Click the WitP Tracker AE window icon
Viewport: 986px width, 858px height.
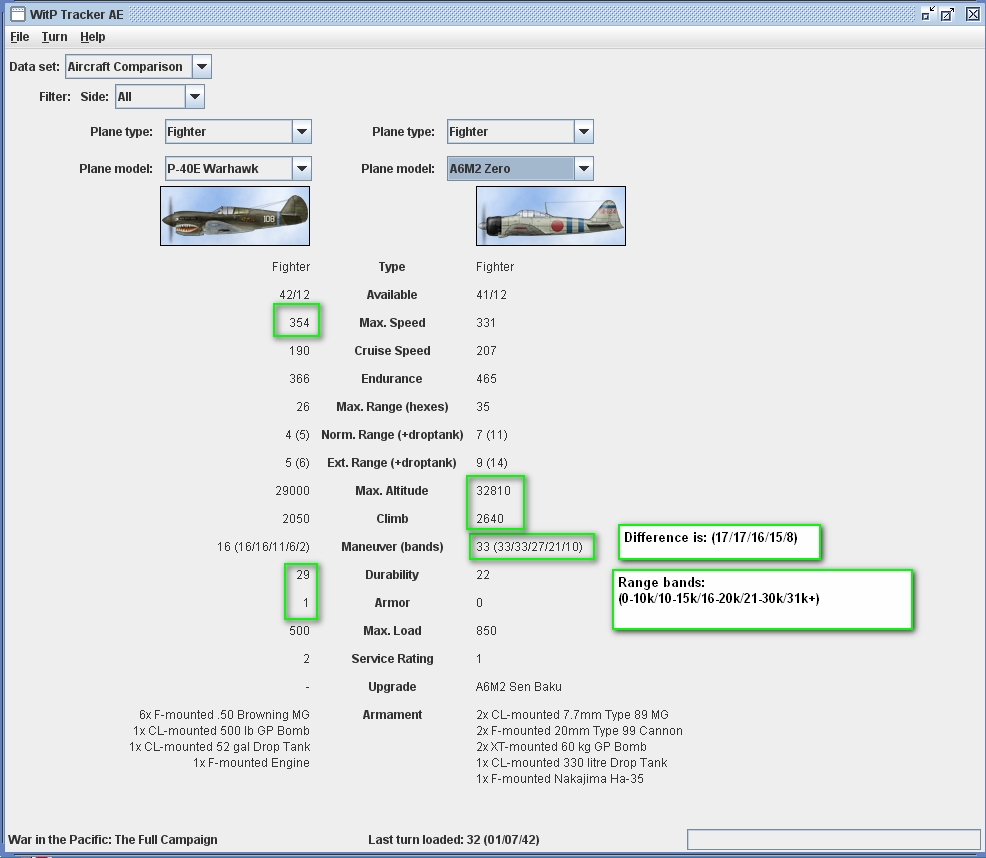click(x=18, y=14)
